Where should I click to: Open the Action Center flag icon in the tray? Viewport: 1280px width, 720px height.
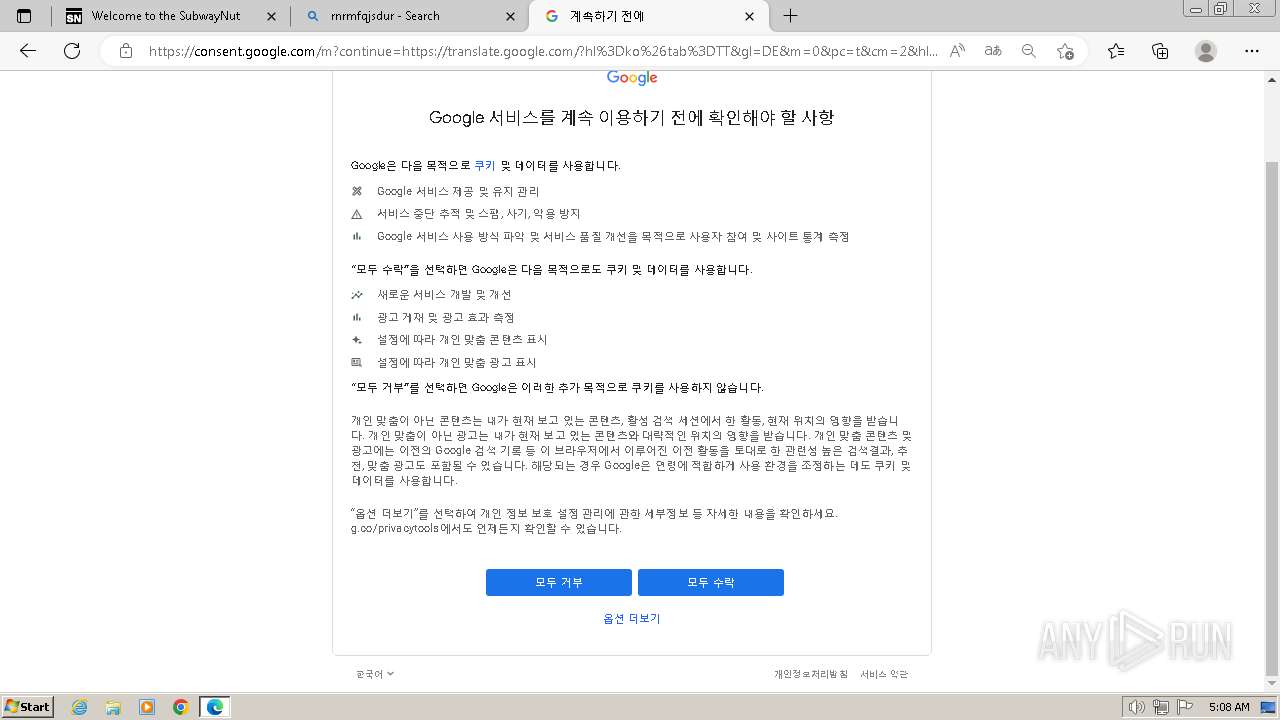coord(1185,707)
